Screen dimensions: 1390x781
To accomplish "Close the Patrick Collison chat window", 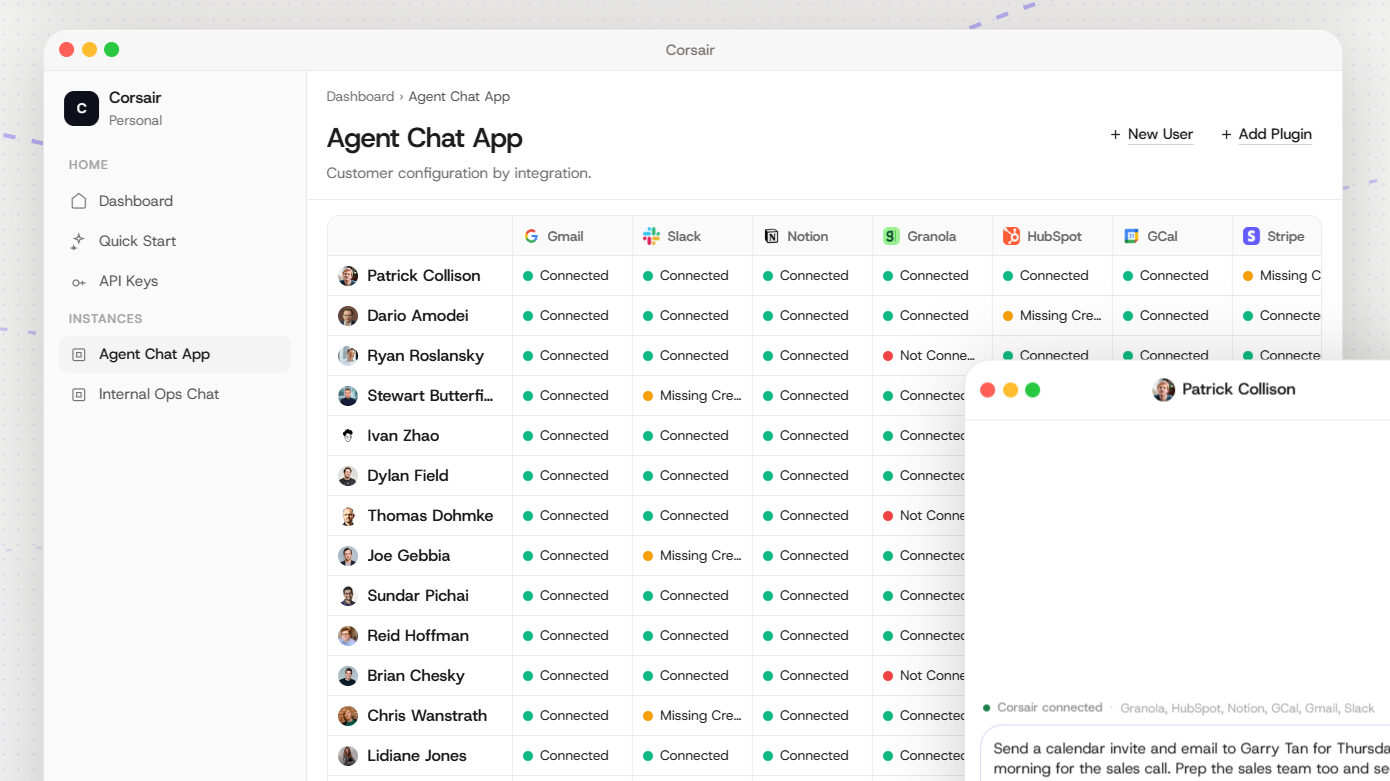I will pyautogui.click(x=988, y=390).
